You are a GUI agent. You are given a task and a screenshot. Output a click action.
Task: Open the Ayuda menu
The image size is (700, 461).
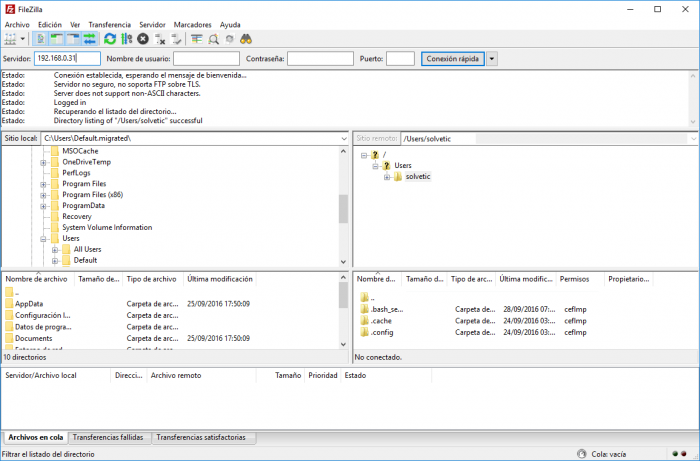[230, 25]
